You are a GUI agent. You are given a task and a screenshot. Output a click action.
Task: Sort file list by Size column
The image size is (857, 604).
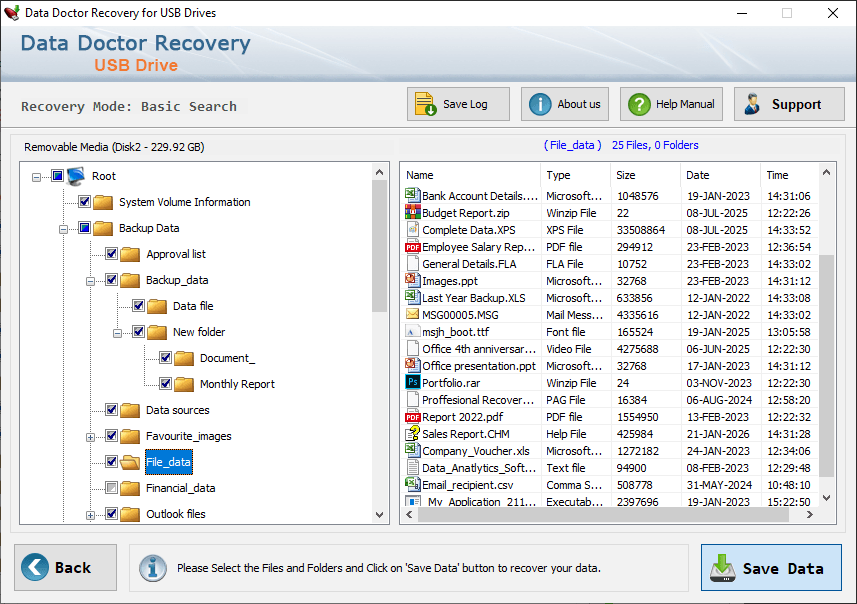(x=645, y=175)
